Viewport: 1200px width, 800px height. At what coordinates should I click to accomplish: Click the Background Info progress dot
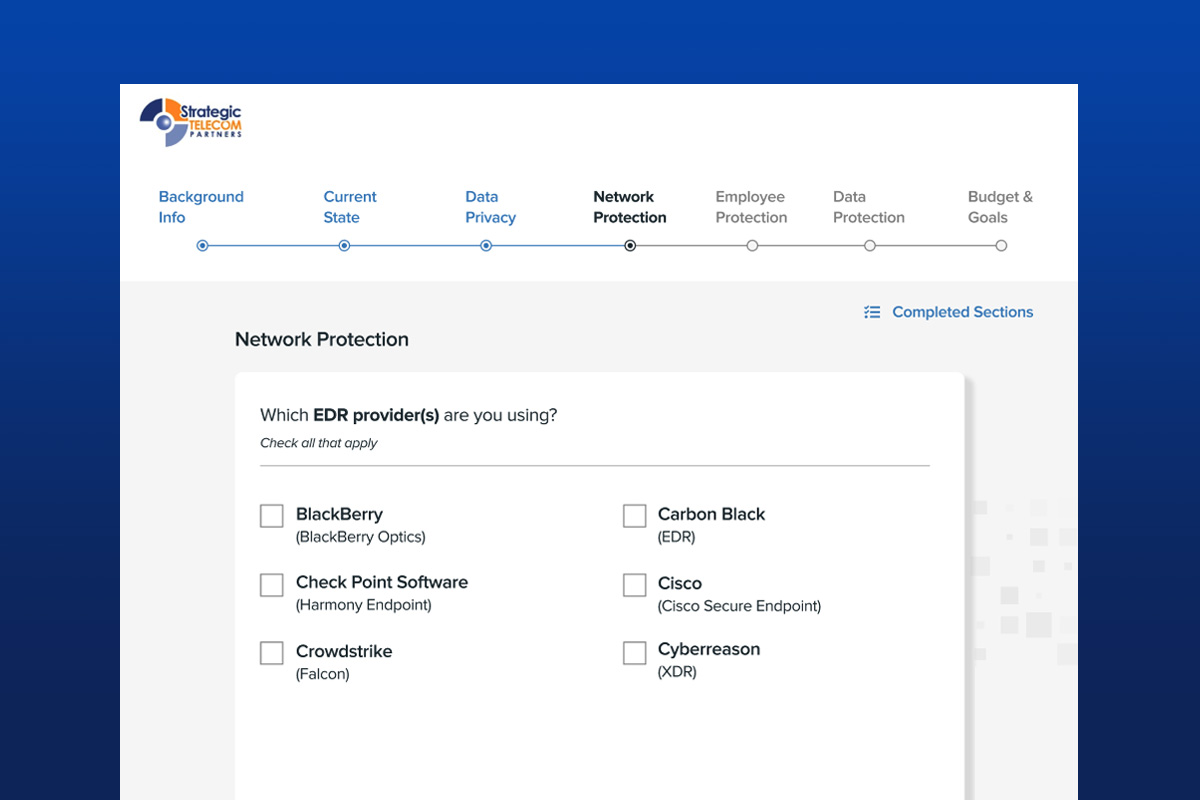click(x=202, y=245)
